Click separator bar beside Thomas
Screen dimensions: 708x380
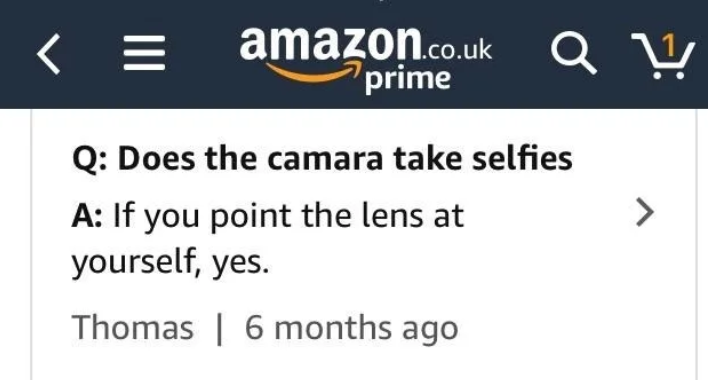click(219, 329)
